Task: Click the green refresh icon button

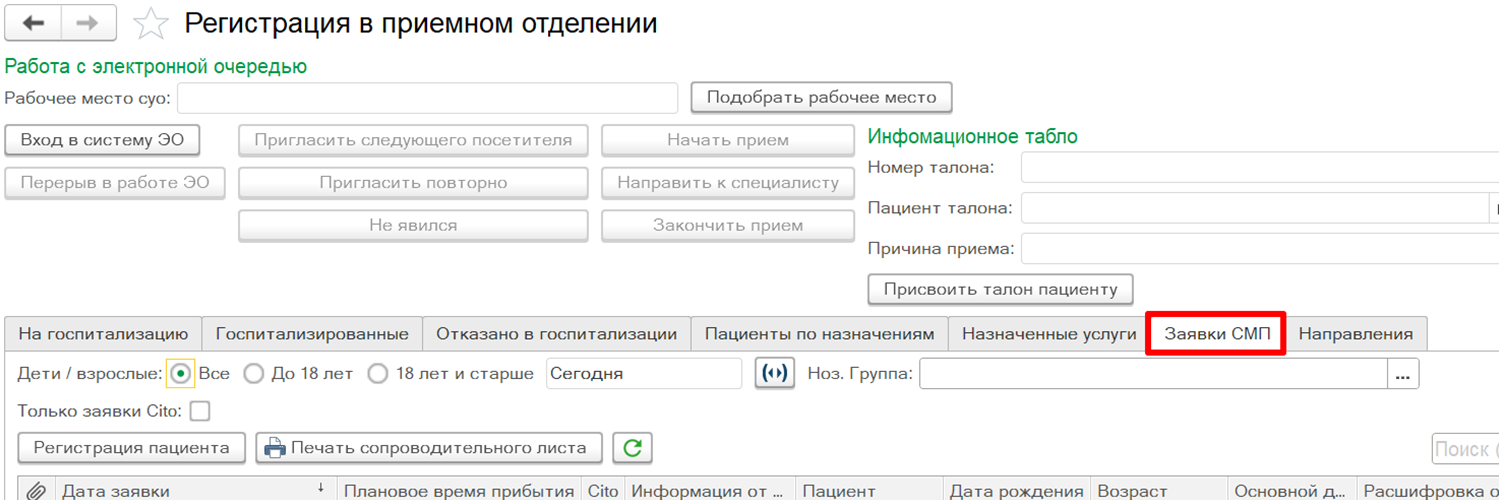Action: coord(632,448)
